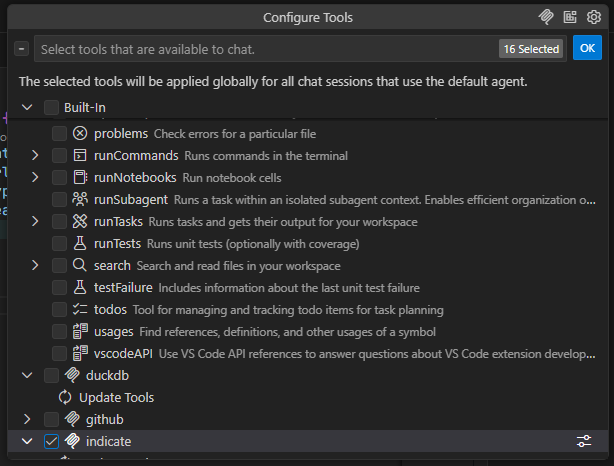
Task: Click the github MCP server icon
Action: pos(72,419)
